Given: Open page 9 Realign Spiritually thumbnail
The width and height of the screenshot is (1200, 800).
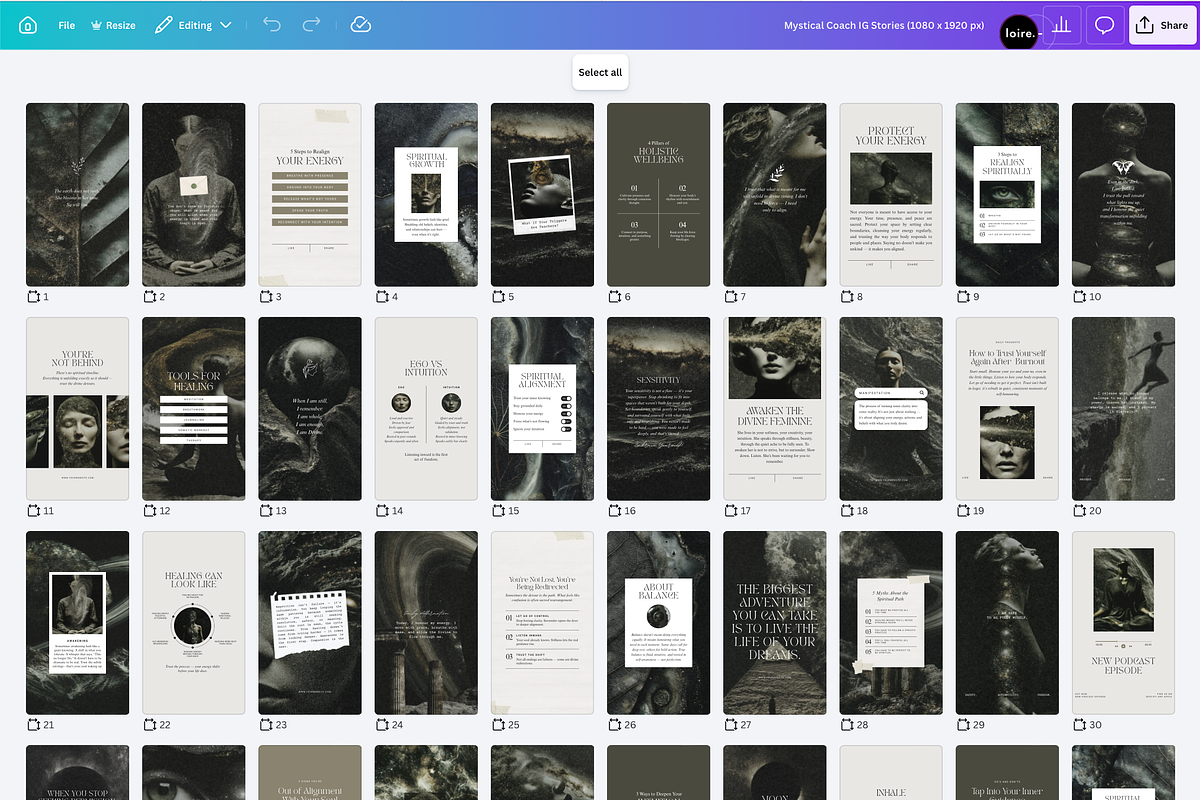Looking at the screenshot, I should click(1007, 194).
